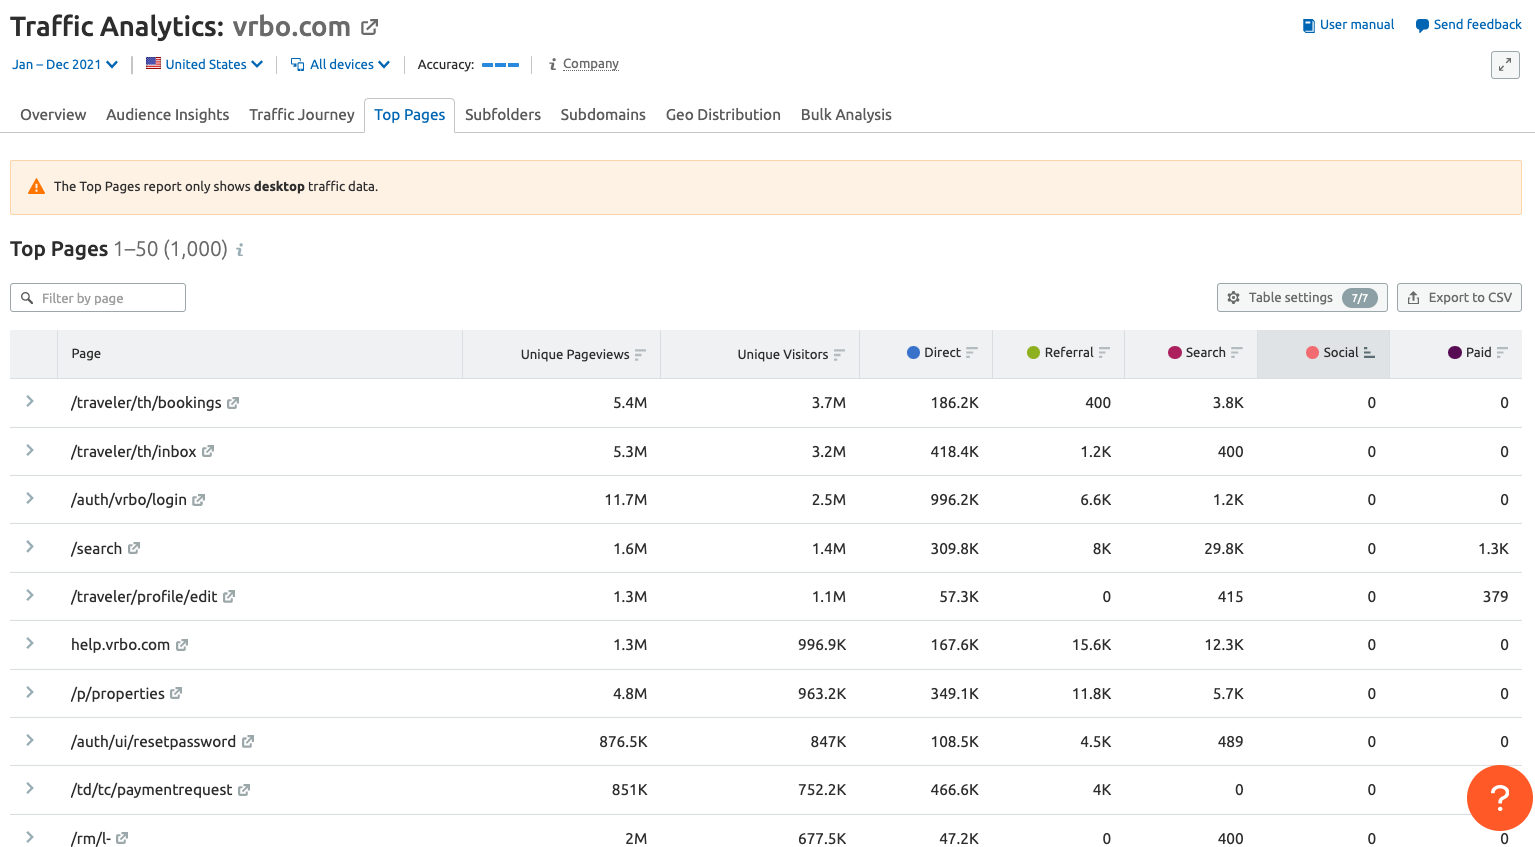Open external link icon for /traveler/profile/edit
This screenshot has width=1535, height=847.
(x=229, y=596)
